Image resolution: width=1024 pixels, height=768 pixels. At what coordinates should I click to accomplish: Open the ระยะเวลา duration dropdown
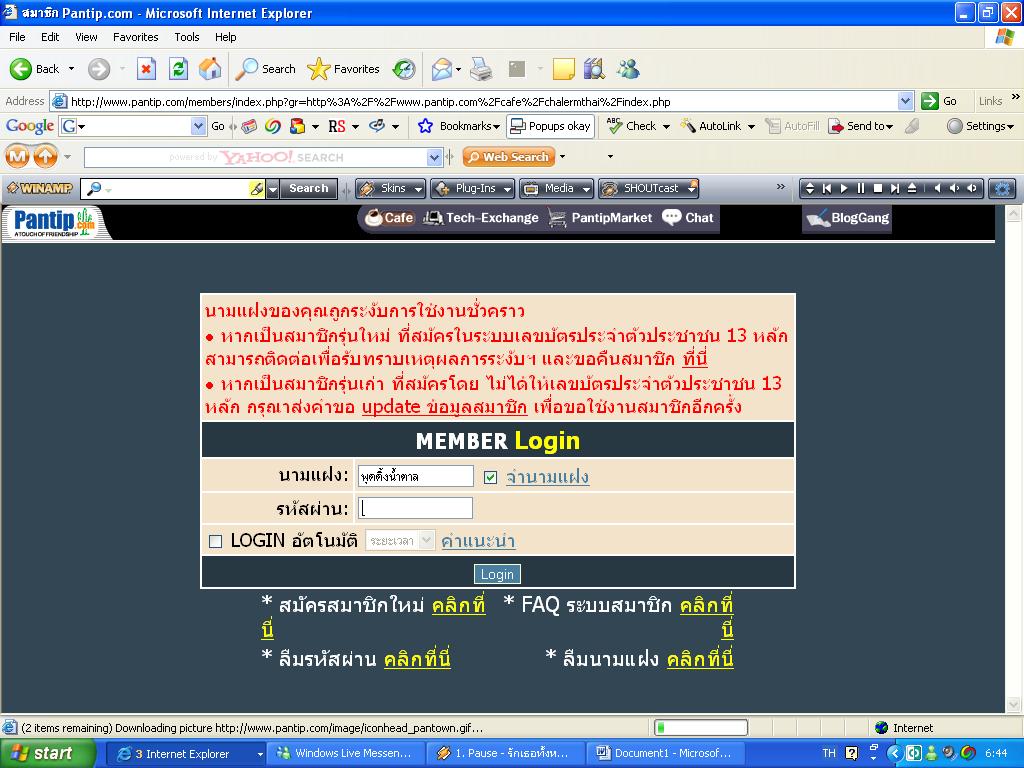[400, 541]
